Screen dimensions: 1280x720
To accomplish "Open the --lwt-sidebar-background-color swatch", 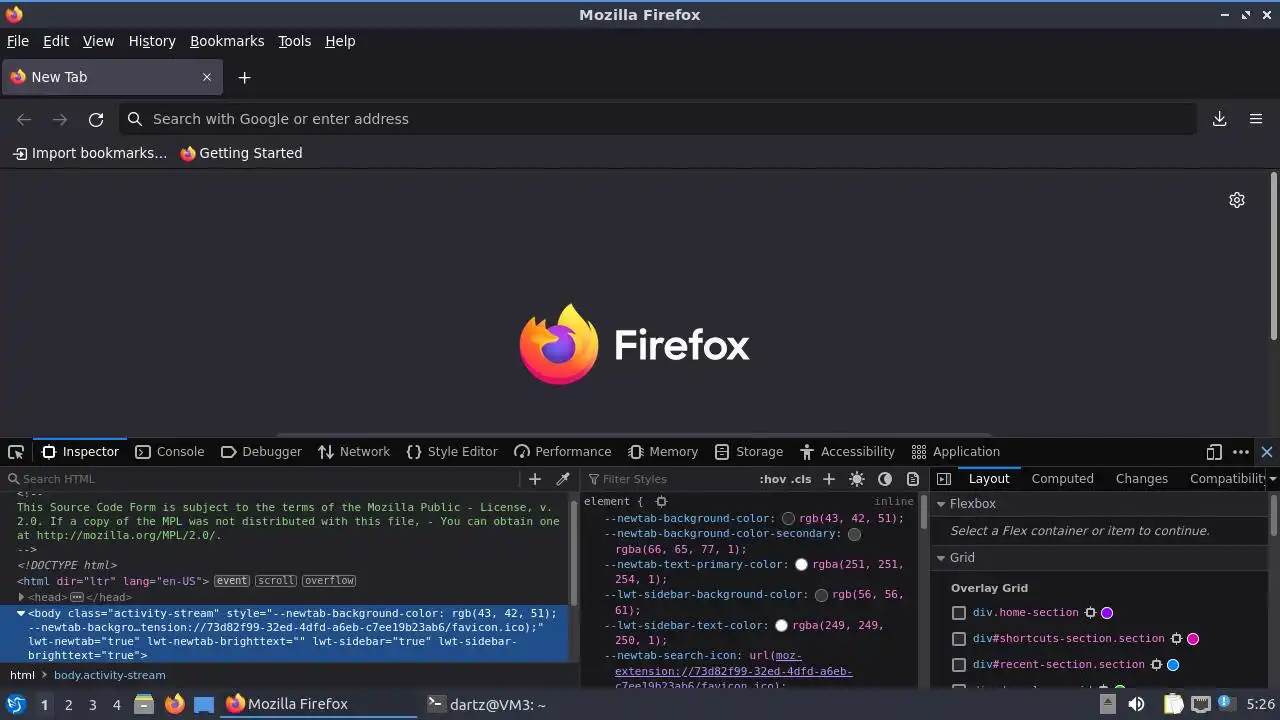I will coord(821,595).
